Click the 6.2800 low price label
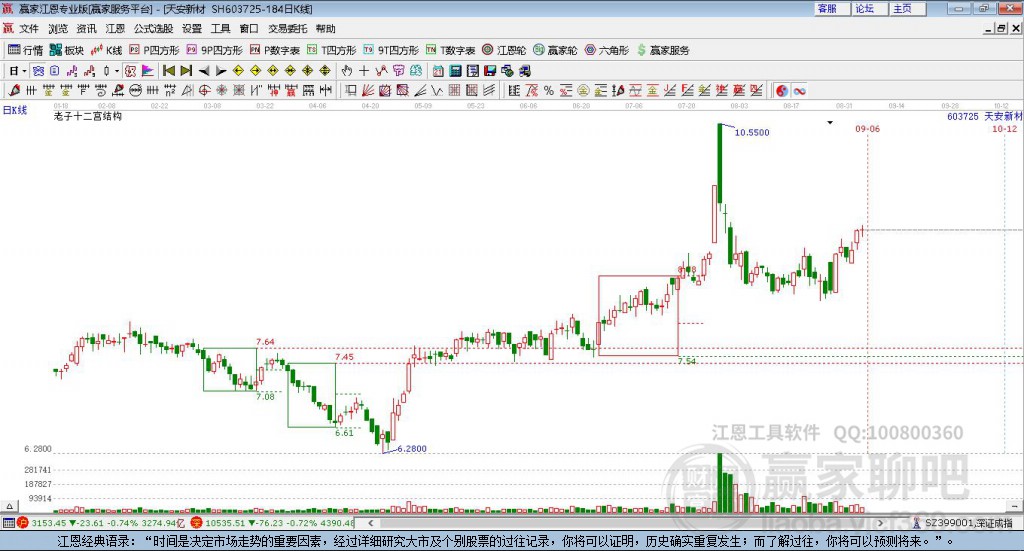 (x=411, y=449)
